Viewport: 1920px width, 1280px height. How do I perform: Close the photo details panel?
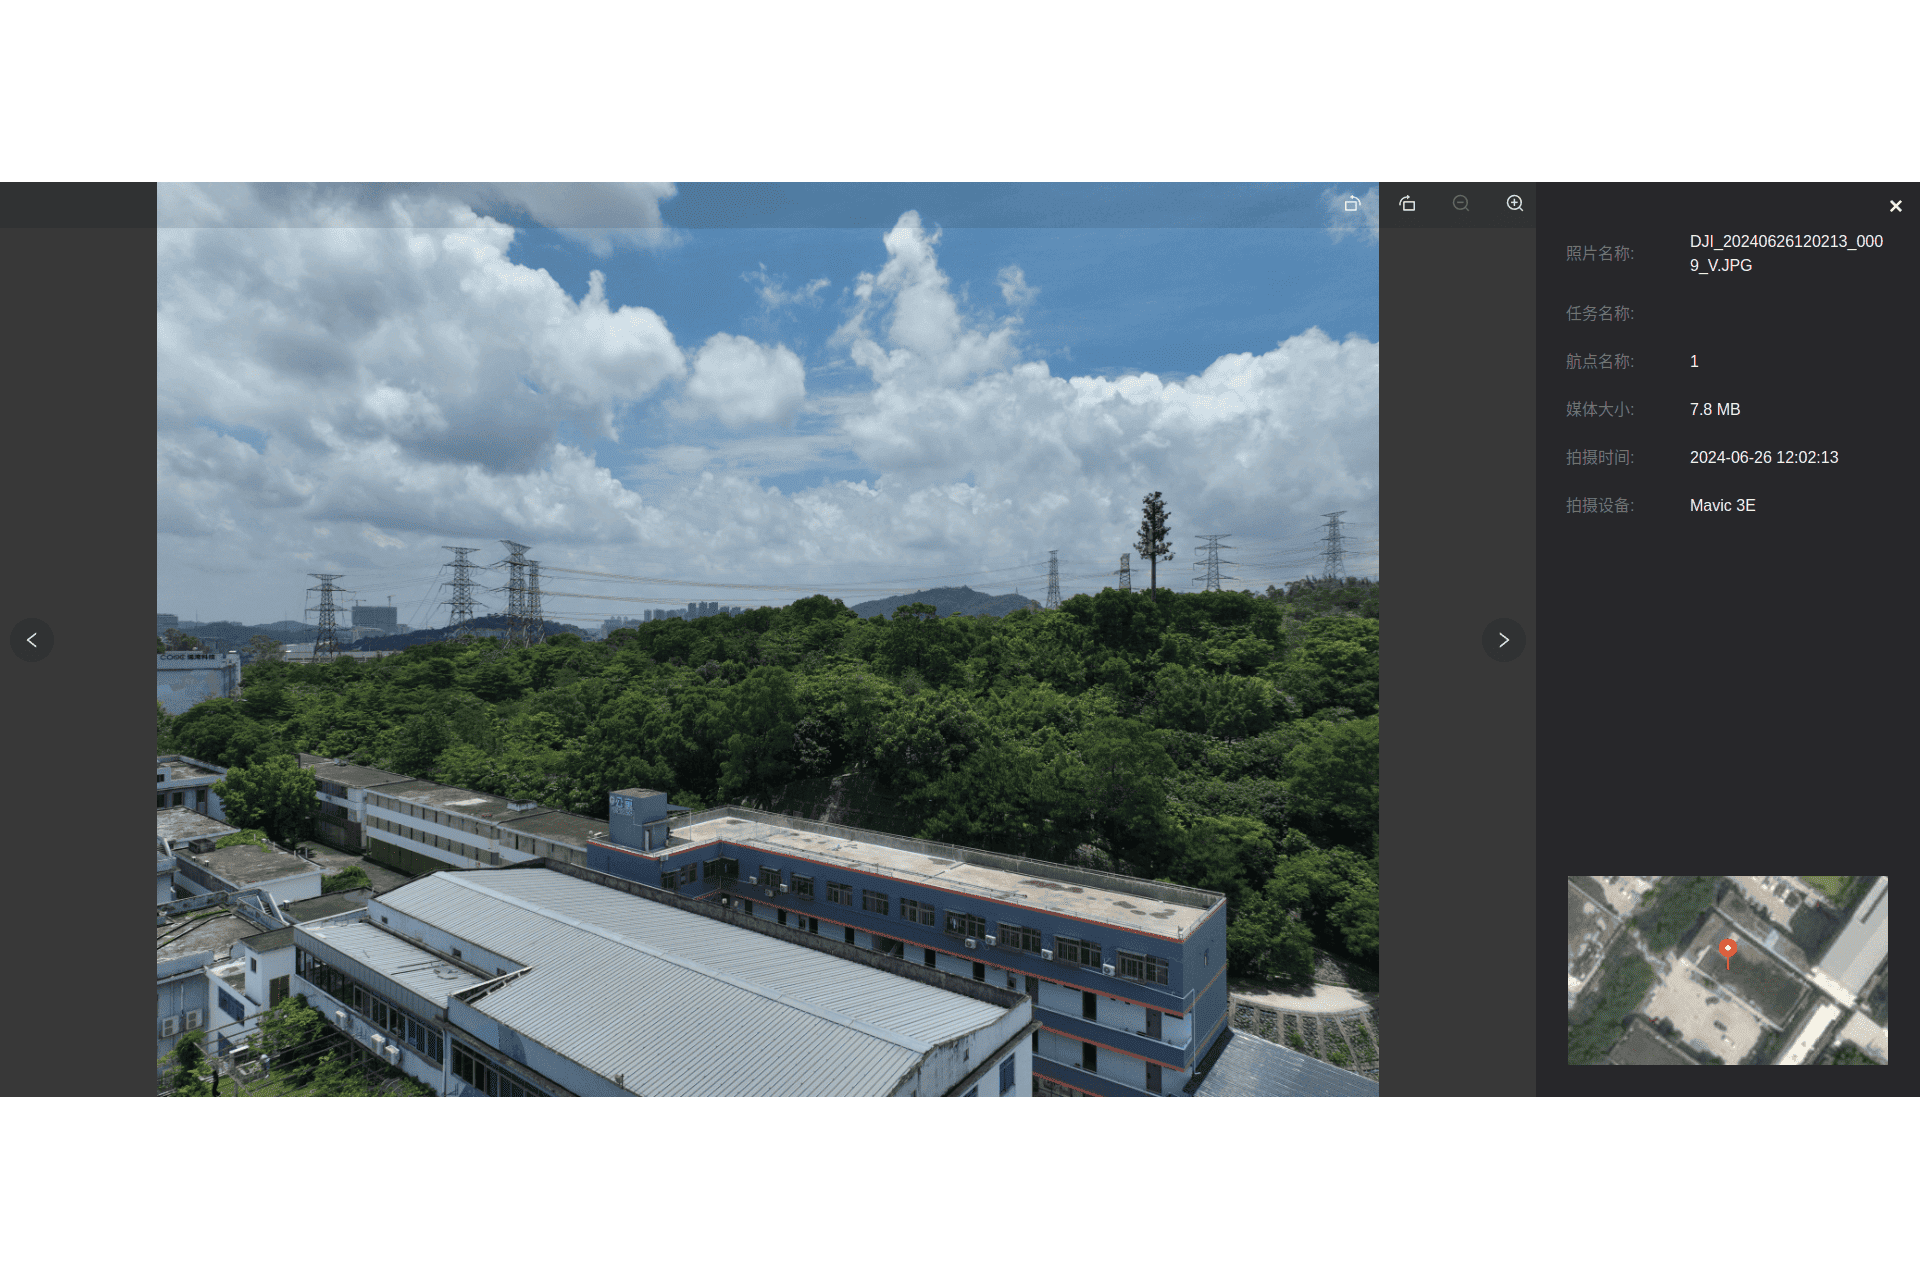[1895, 206]
